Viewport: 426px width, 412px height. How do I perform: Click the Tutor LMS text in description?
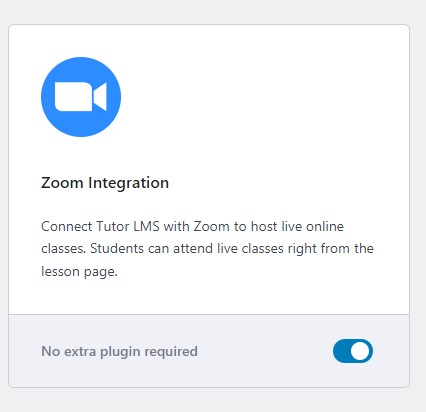pos(128,226)
